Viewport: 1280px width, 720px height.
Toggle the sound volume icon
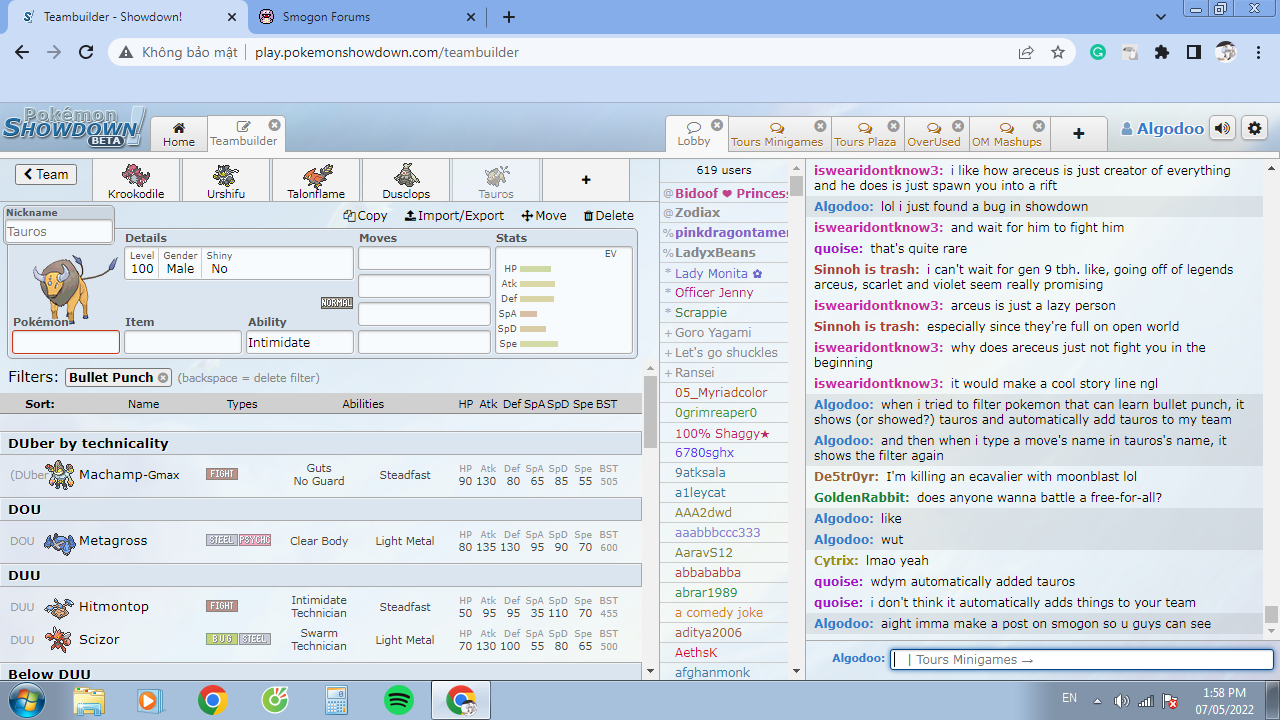pos(1222,129)
